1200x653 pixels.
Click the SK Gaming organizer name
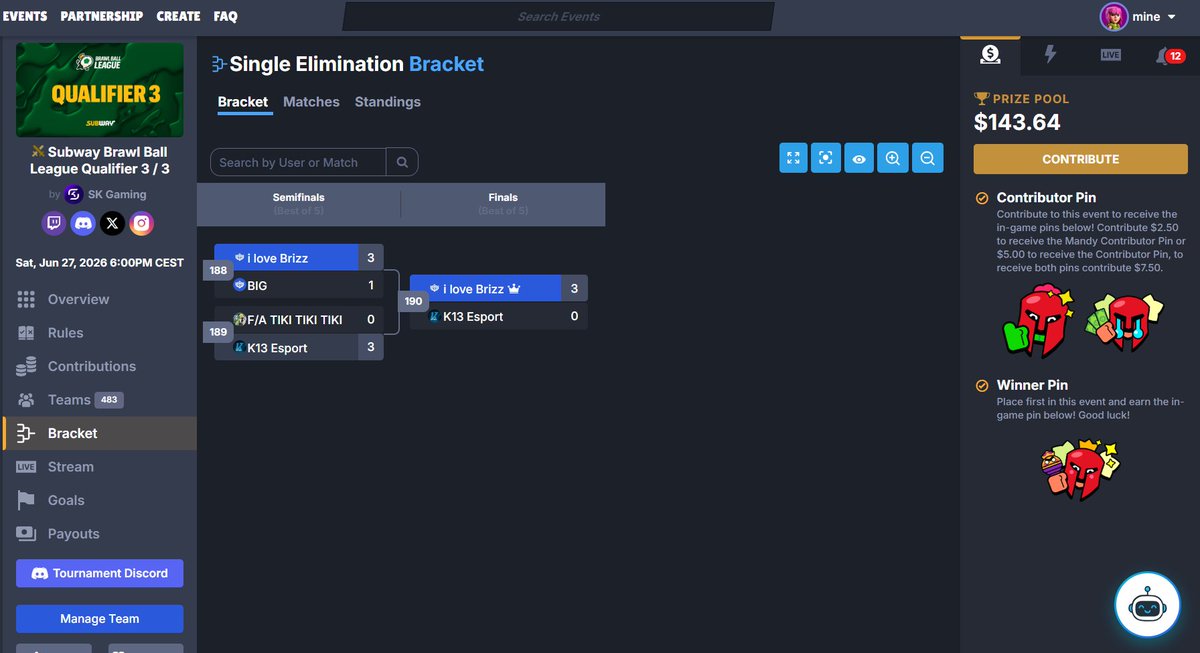(119, 194)
